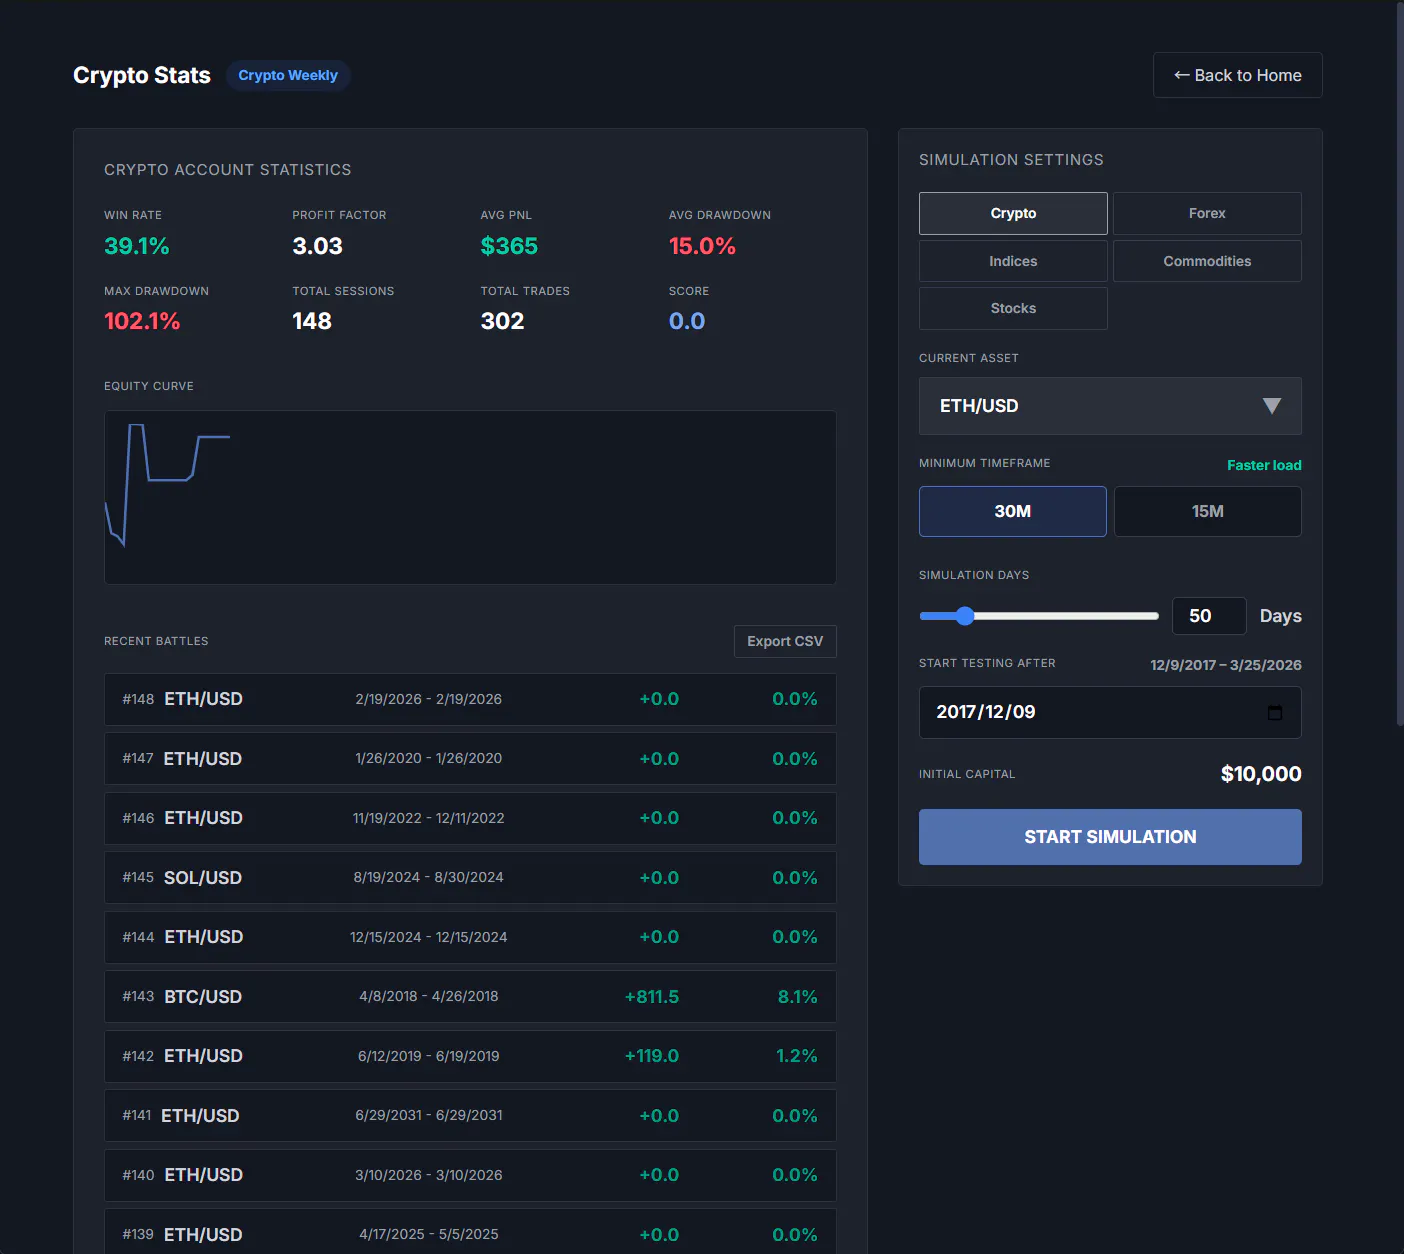Select the 30M minimum timeframe
1404x1254 pixels.
click(x=1012, y=511)
